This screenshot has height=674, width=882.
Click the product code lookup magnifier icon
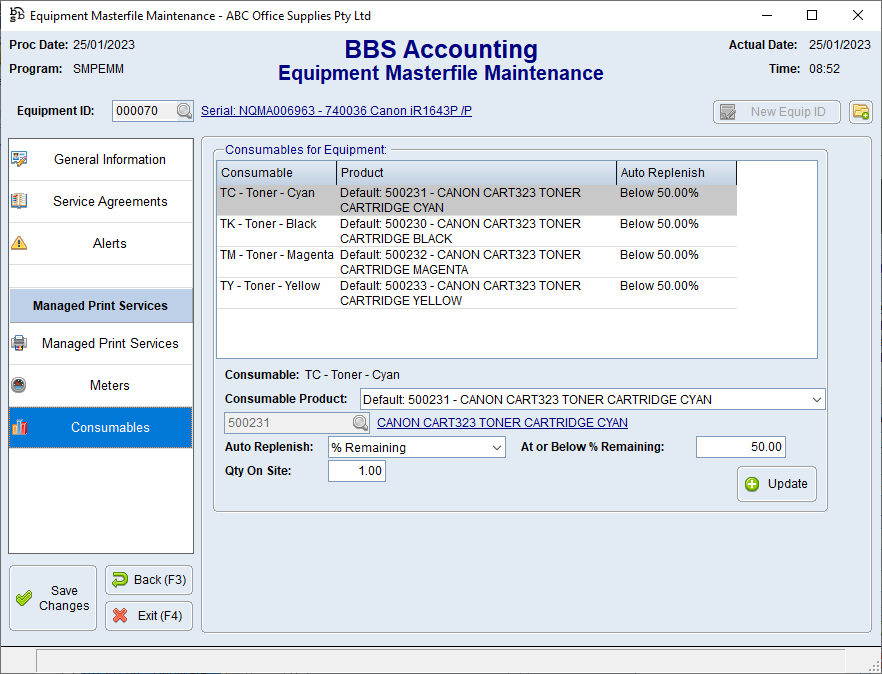point(360,423)
